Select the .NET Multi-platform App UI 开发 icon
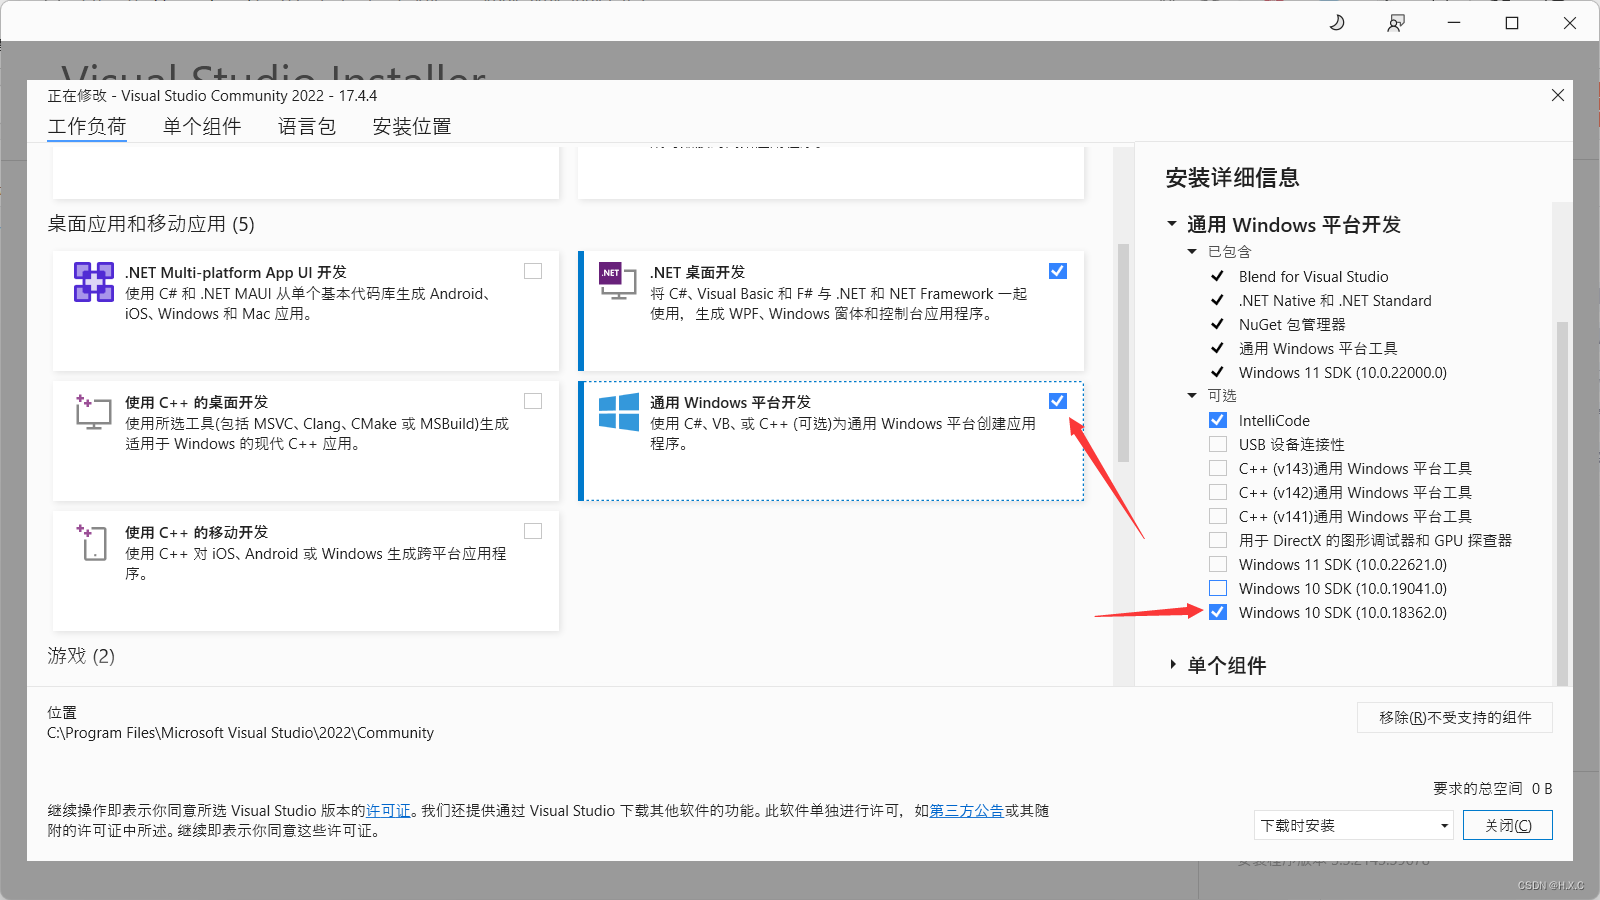1600x900 pixels. (93, 283)
